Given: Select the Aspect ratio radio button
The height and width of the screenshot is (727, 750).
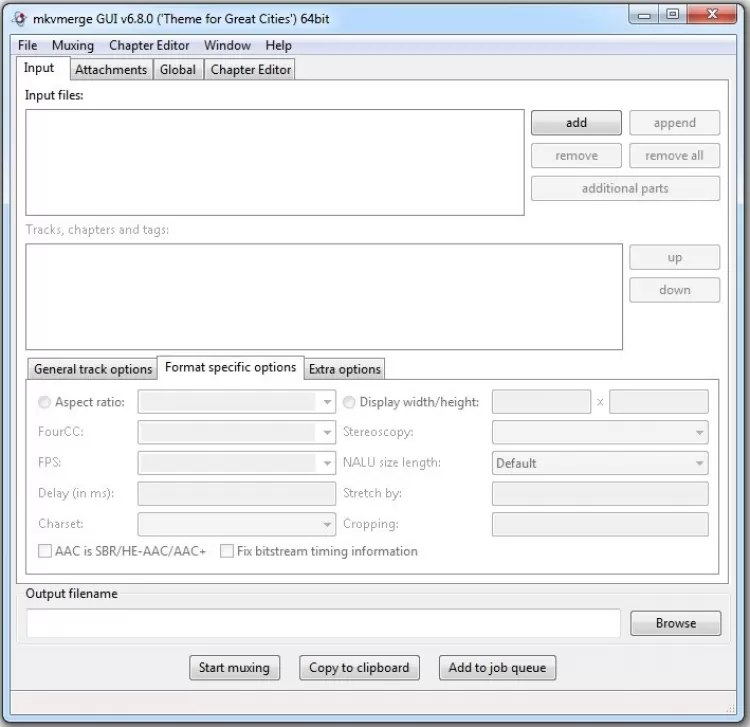Looking at the screenshot, I should [x=44, y=402].
